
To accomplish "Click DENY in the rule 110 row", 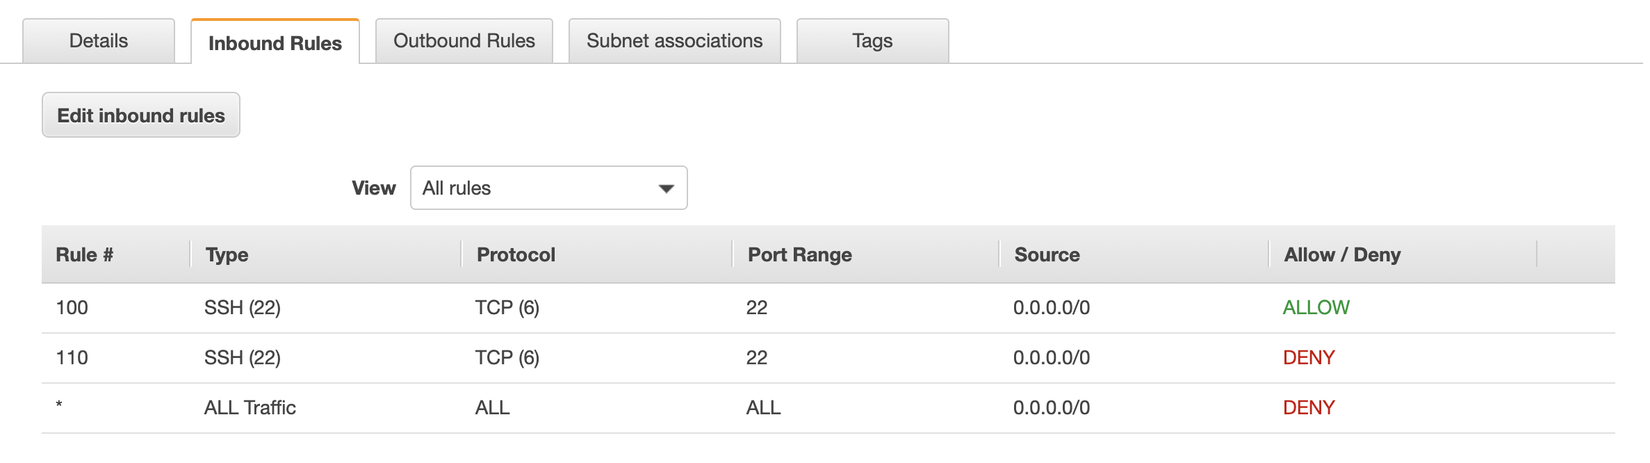I will point(1309,358).
